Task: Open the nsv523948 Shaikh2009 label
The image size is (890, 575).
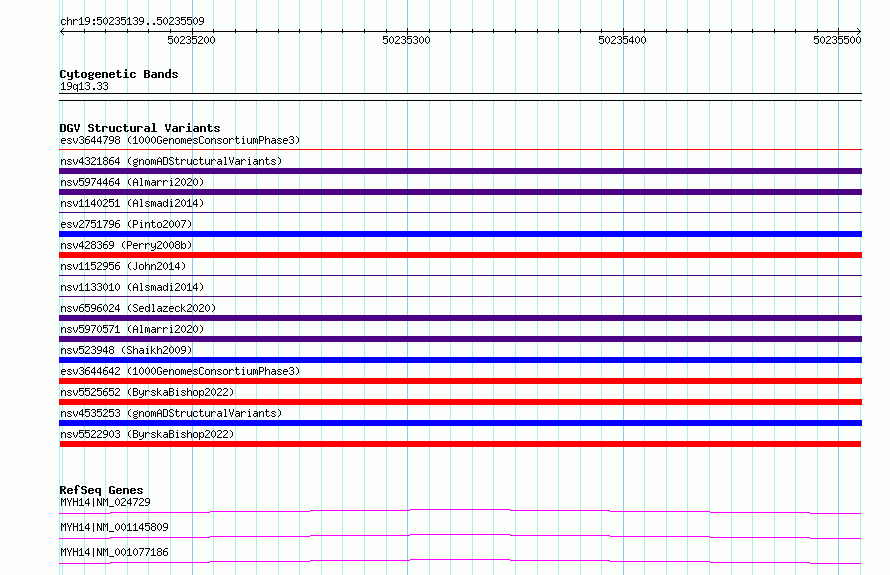Action: pos(126,350)
